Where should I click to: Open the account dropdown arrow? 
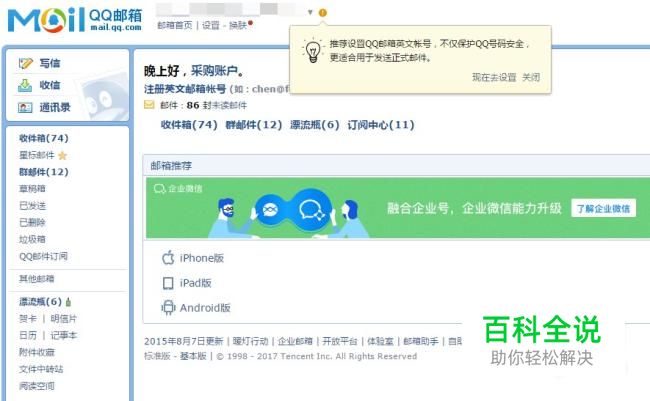pos(310,12)
